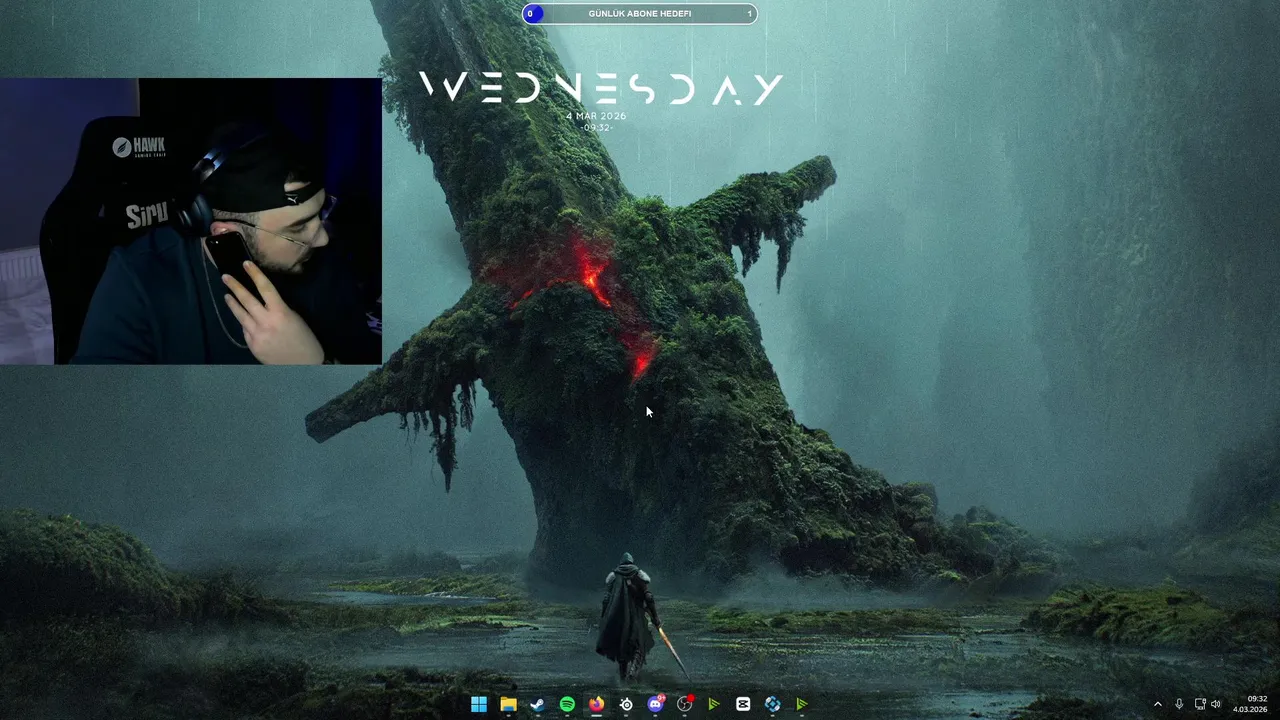Click green triangle icon between OBS and CapCut
Viewport: 1280px width, 720px height.
(x=714, y=704)
